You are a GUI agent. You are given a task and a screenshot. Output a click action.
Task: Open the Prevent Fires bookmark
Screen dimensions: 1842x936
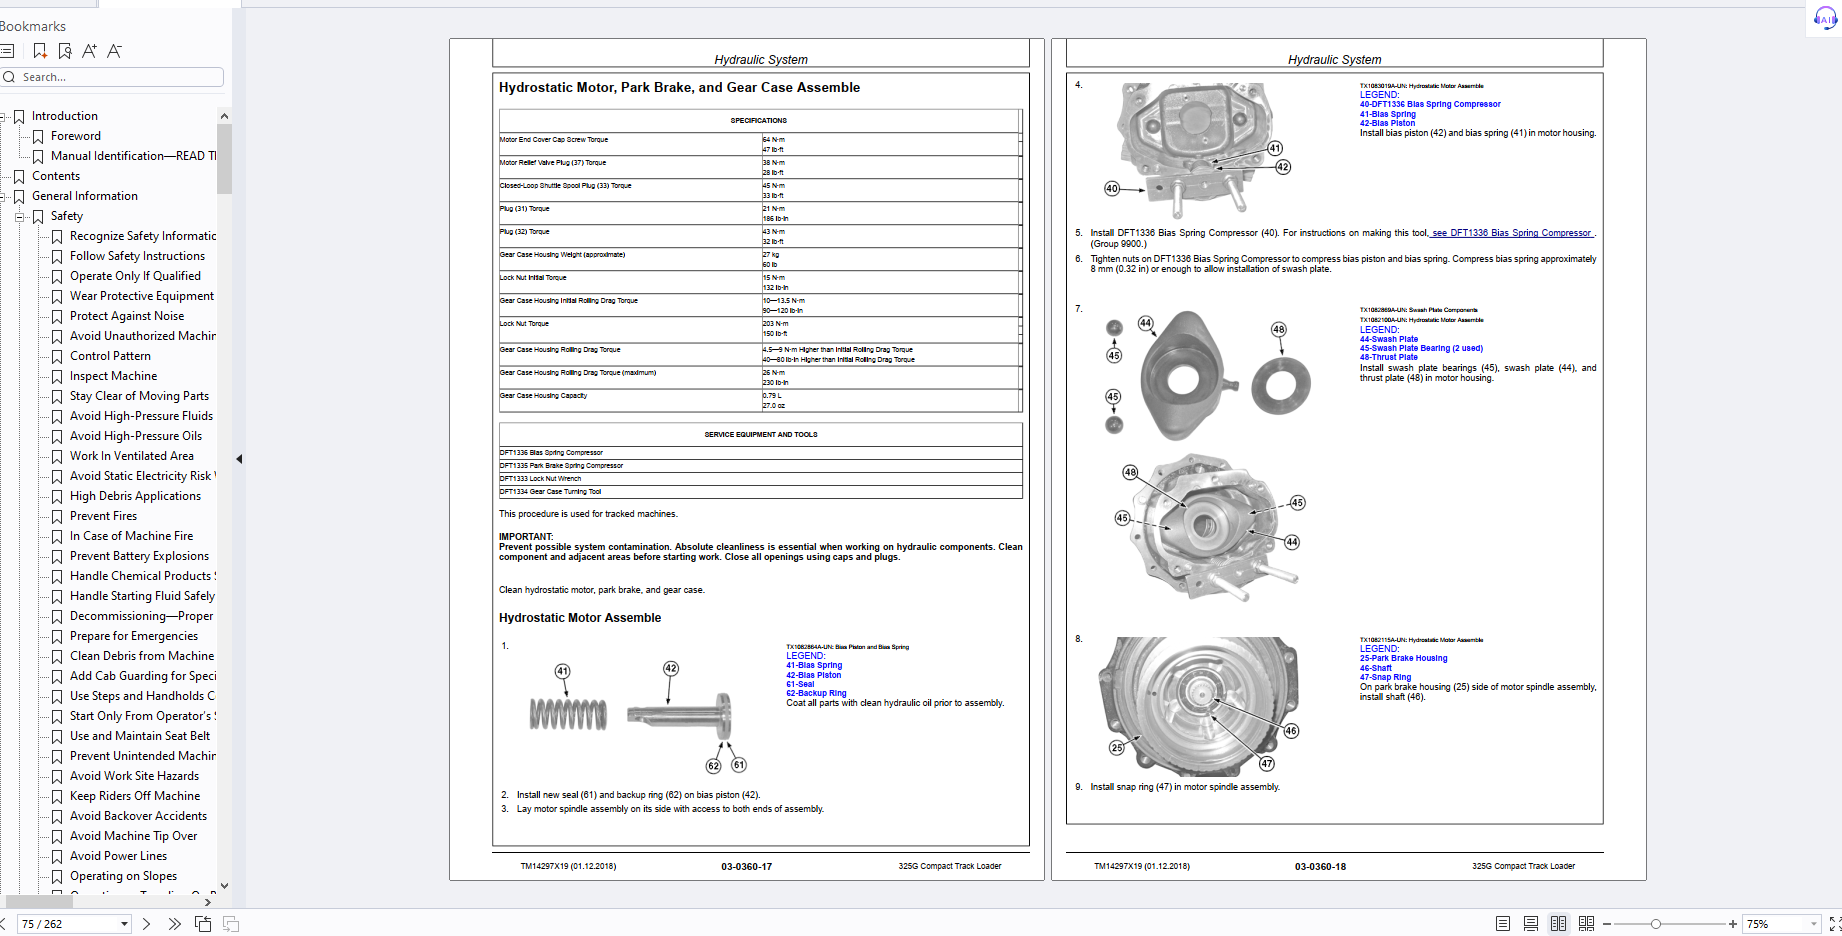tap(103, 516)
